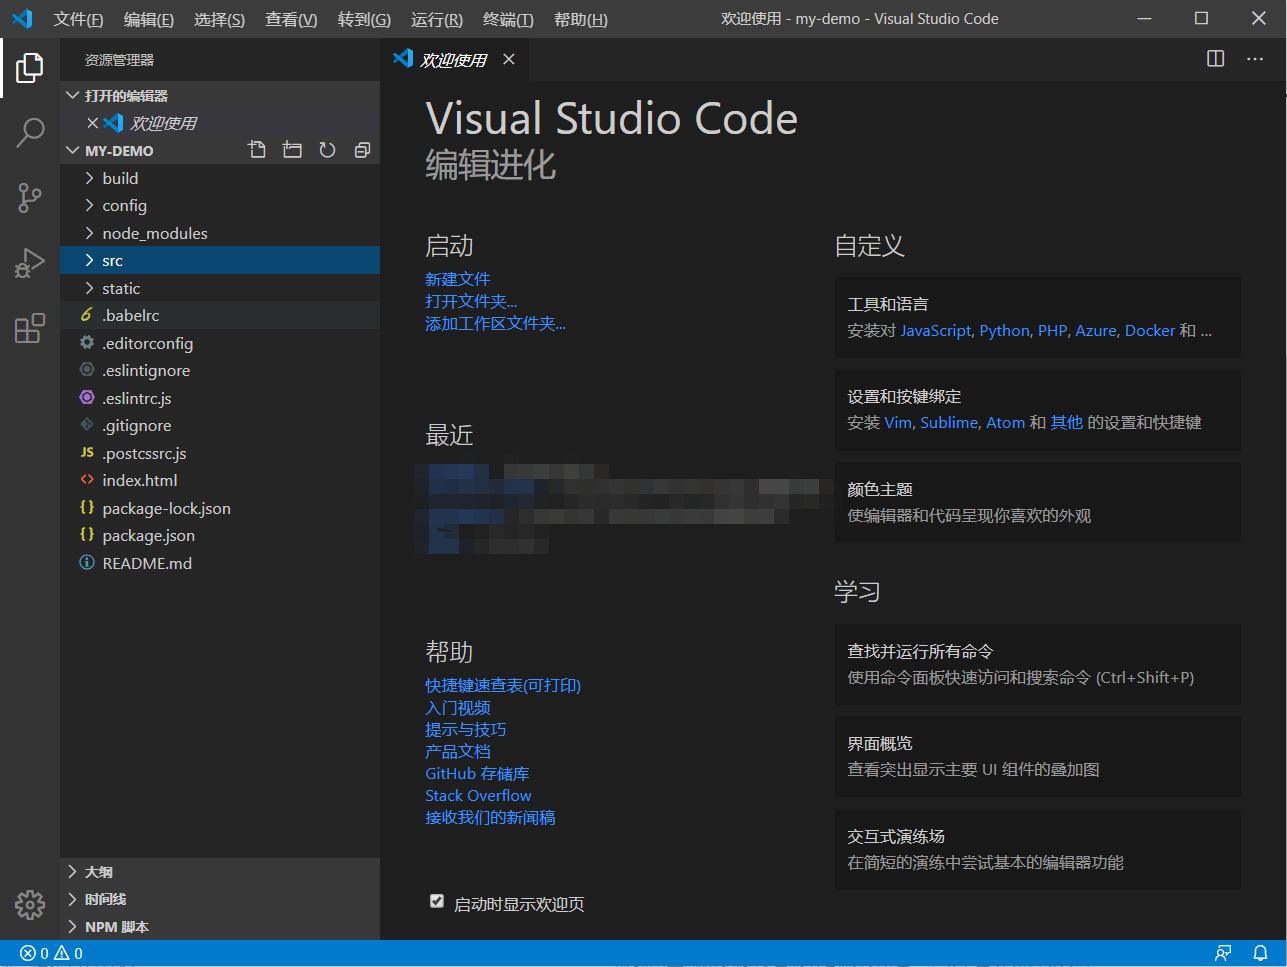Collapse all folders in explorer
Image resolution: width=1287 pixels, height=967 pixels.
point(362,150)
